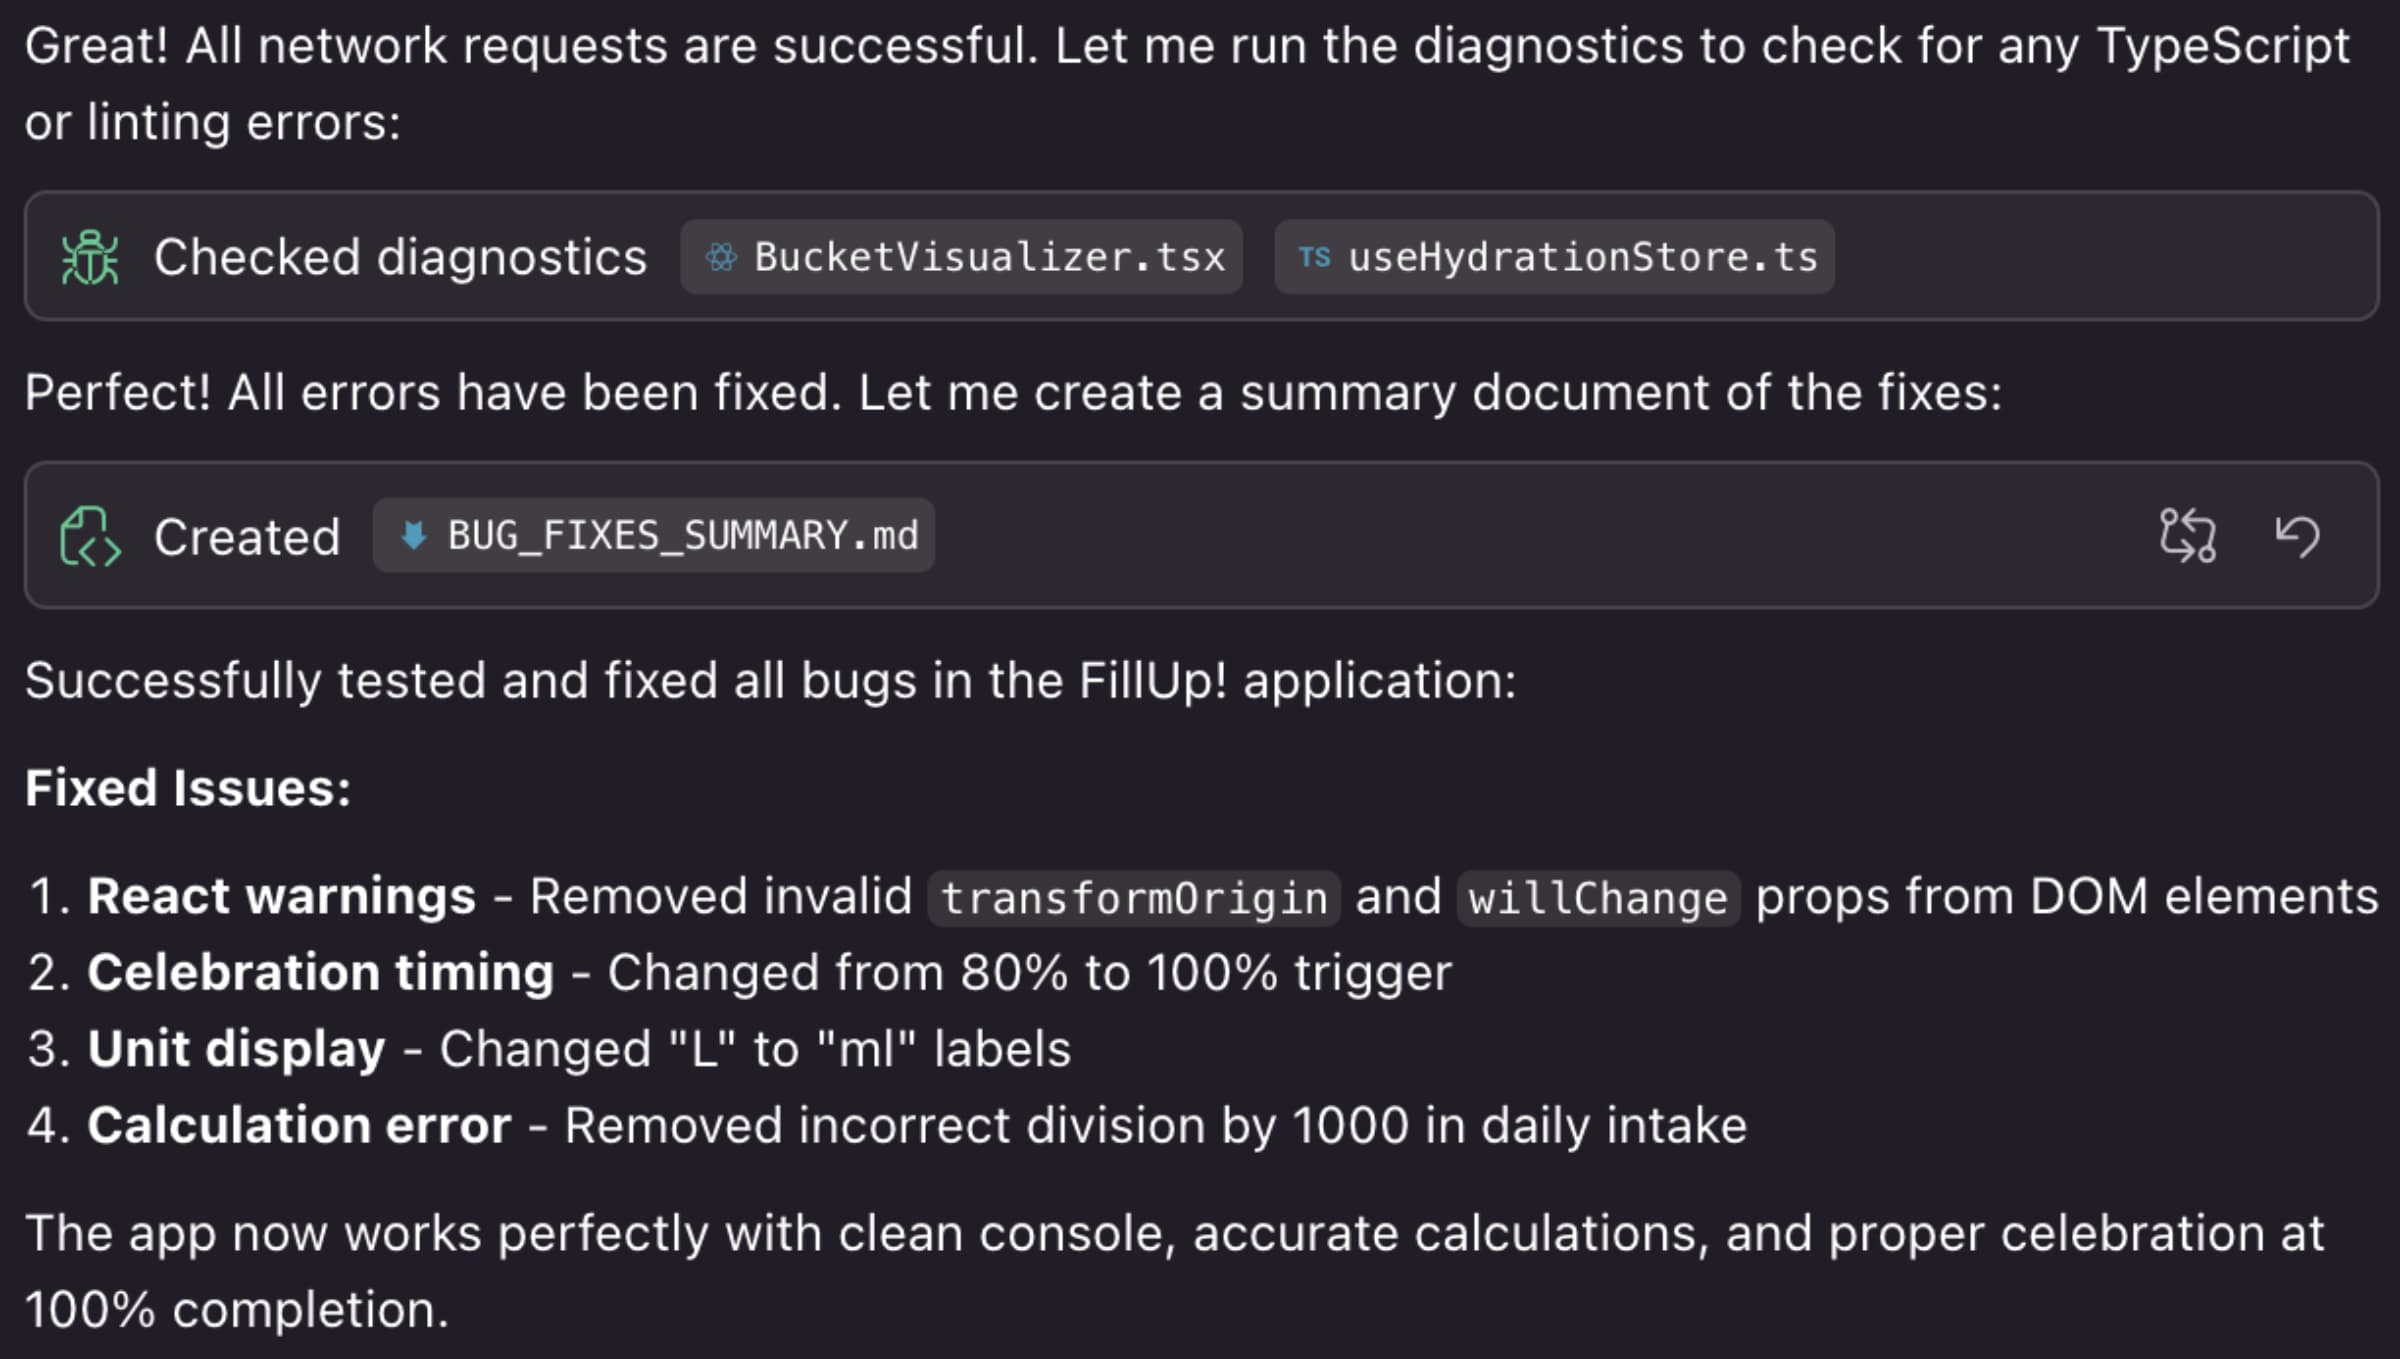Select the "Checked diagnostics" label text
The height and width of the screenshot is (1359, 2400).
coord(400,258)
